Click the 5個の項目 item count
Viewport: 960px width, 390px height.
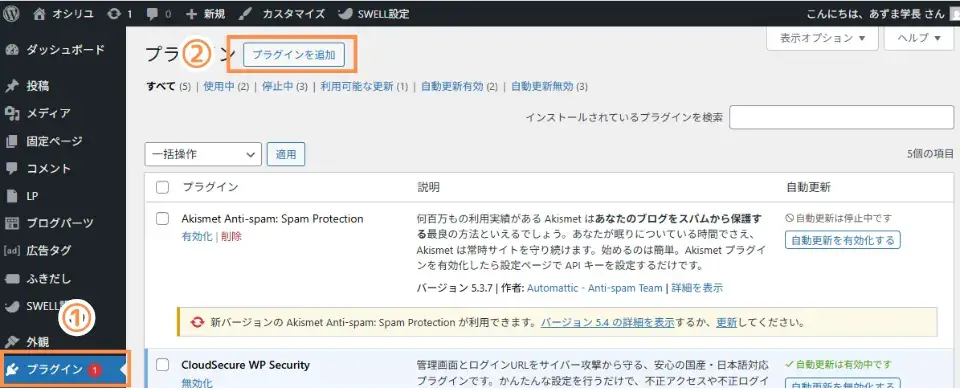point(930,154)
